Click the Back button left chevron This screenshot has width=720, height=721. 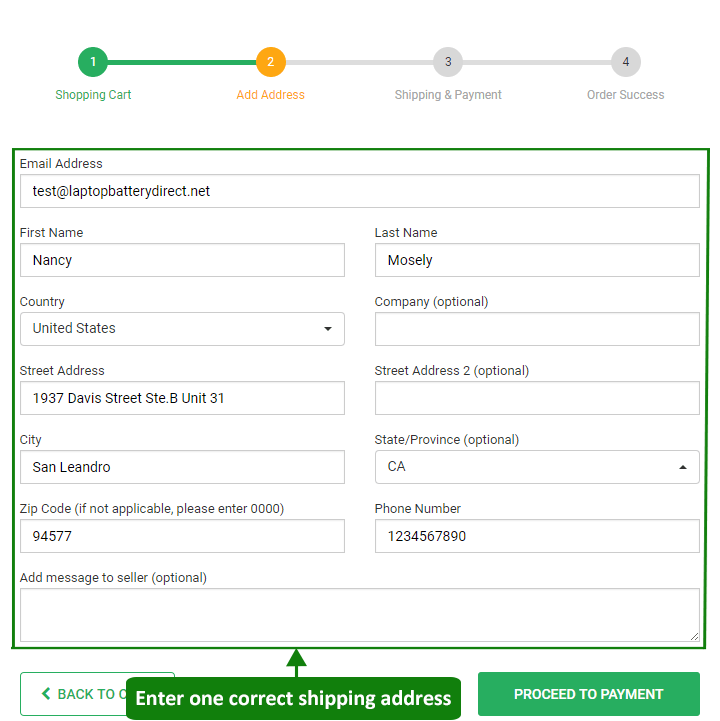coord(46,694)
